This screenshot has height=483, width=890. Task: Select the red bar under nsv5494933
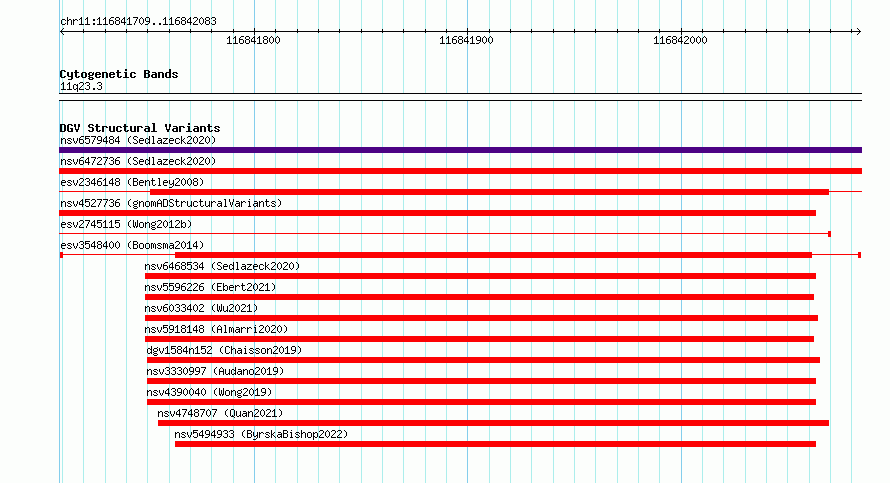point(495,444)
